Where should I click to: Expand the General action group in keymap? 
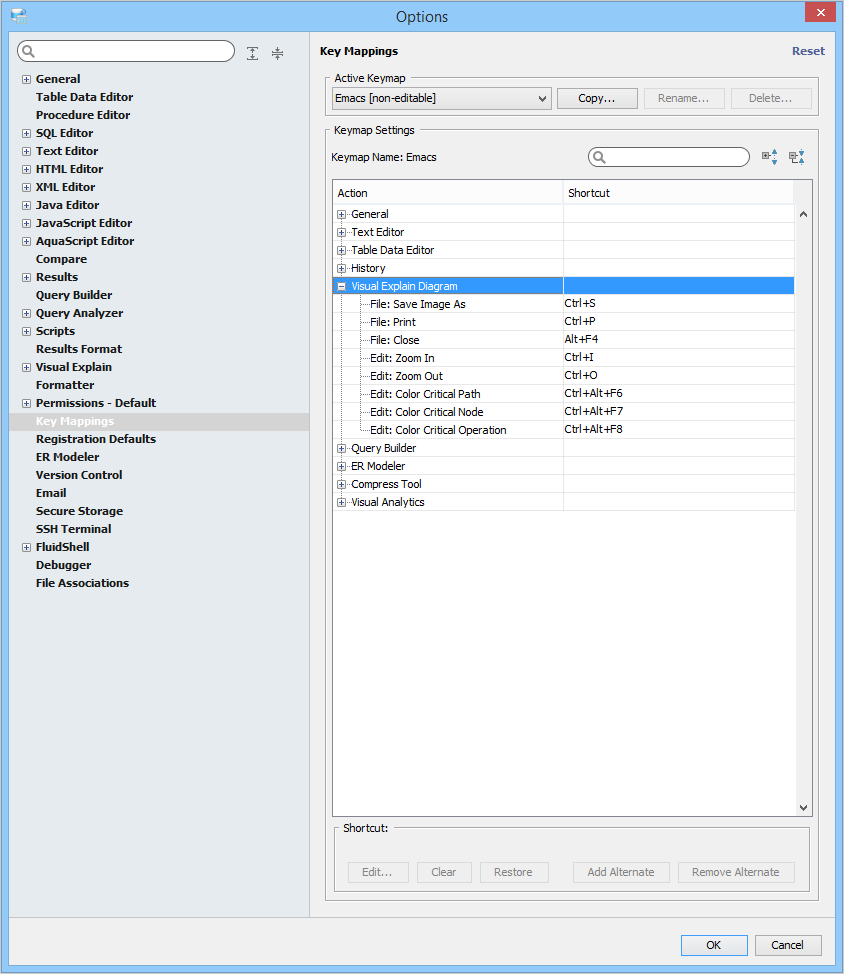[341, 214]
